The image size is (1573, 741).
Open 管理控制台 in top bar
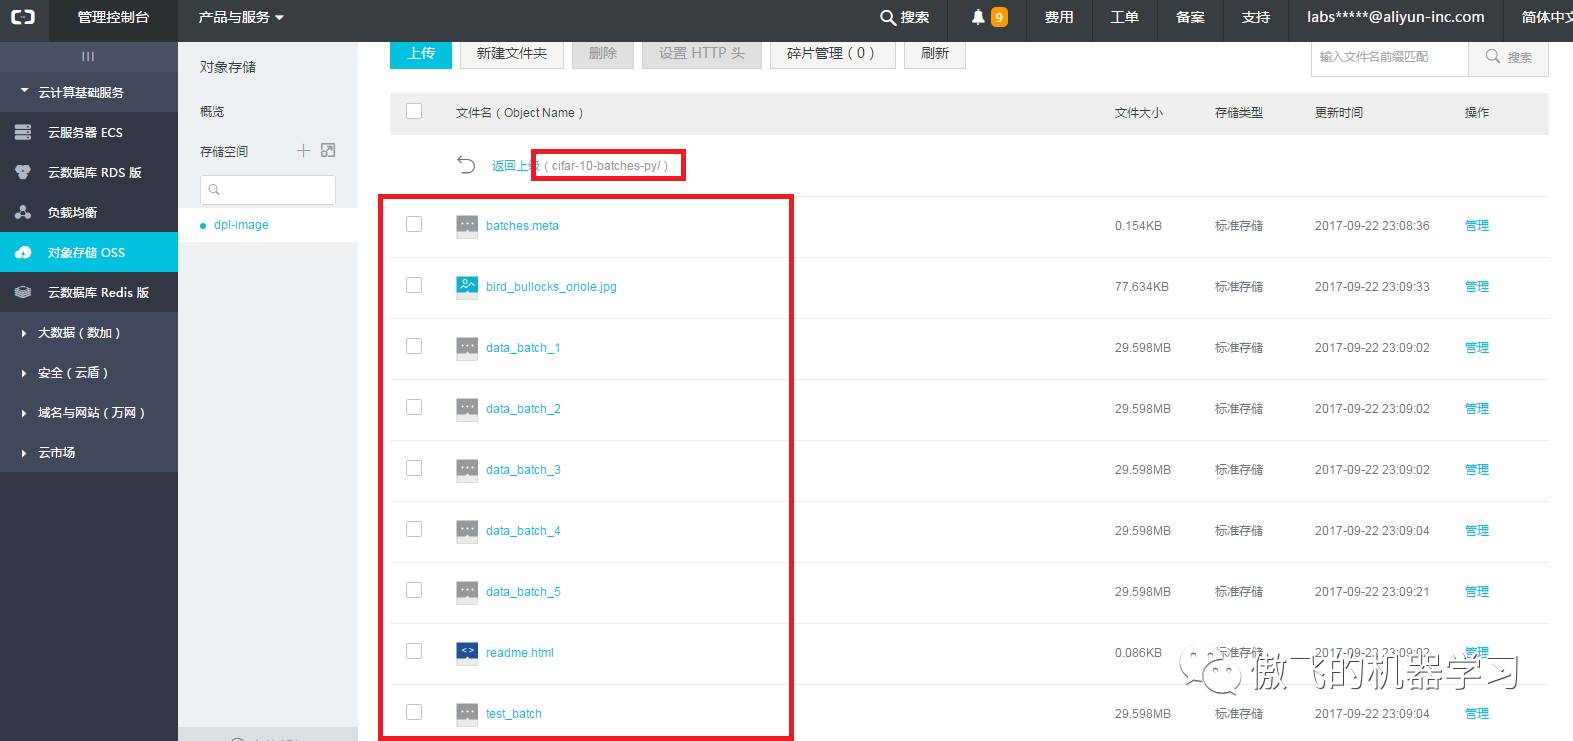[113, 17]
